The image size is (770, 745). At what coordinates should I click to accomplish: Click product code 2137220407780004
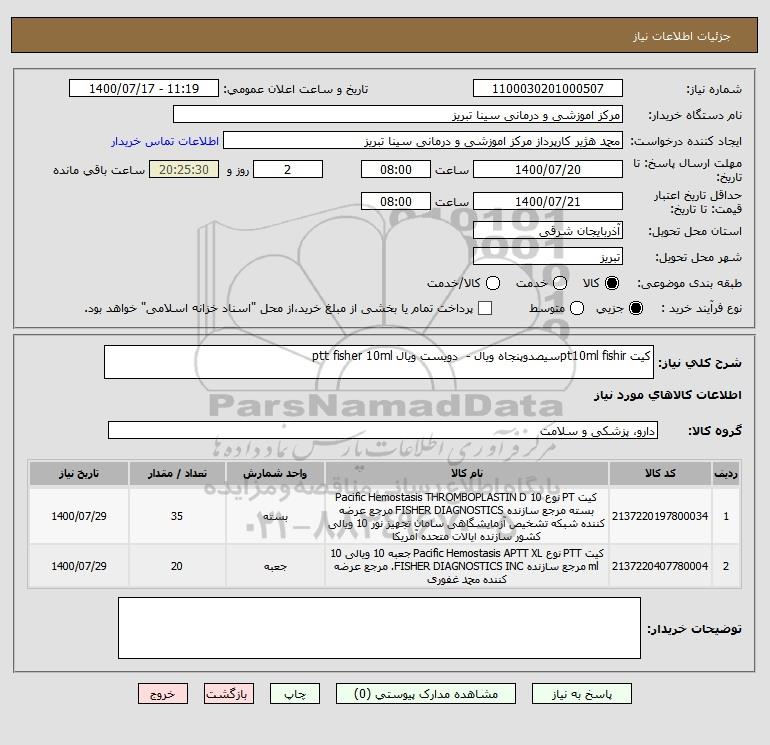pyautogui.click(x=660, y=566)
